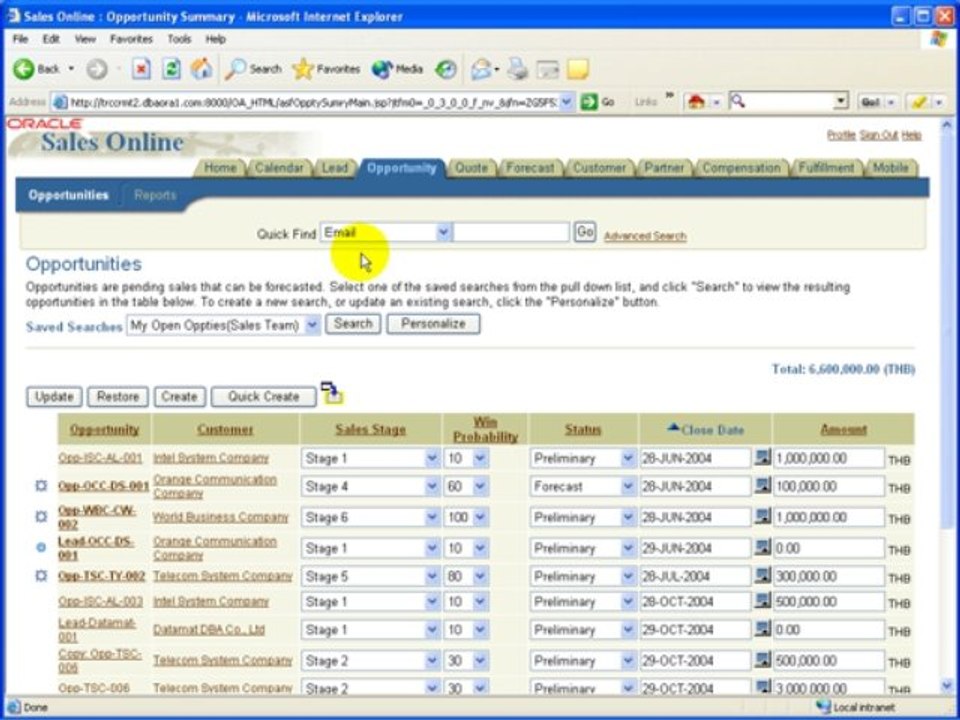Screen dimensions: 960x720
Task: Open the Reports subtab
Action: point(155,195)
